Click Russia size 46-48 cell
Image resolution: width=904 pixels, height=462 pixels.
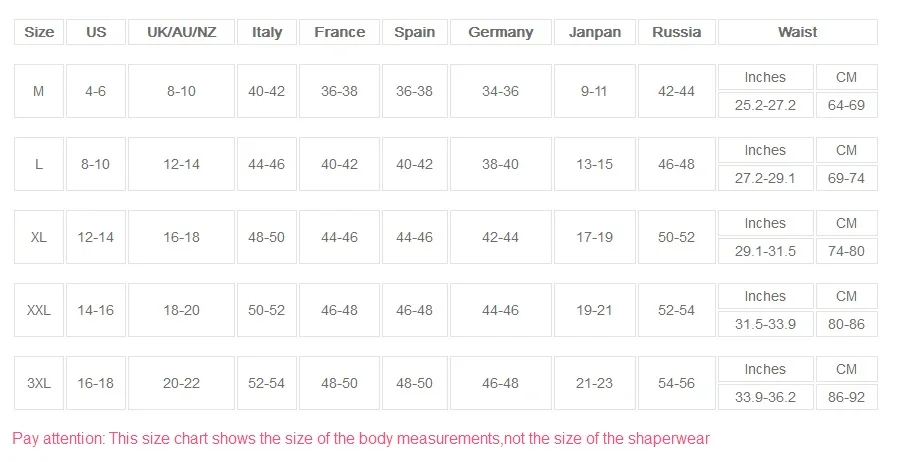pyautogui.click(x=677, y=164)
